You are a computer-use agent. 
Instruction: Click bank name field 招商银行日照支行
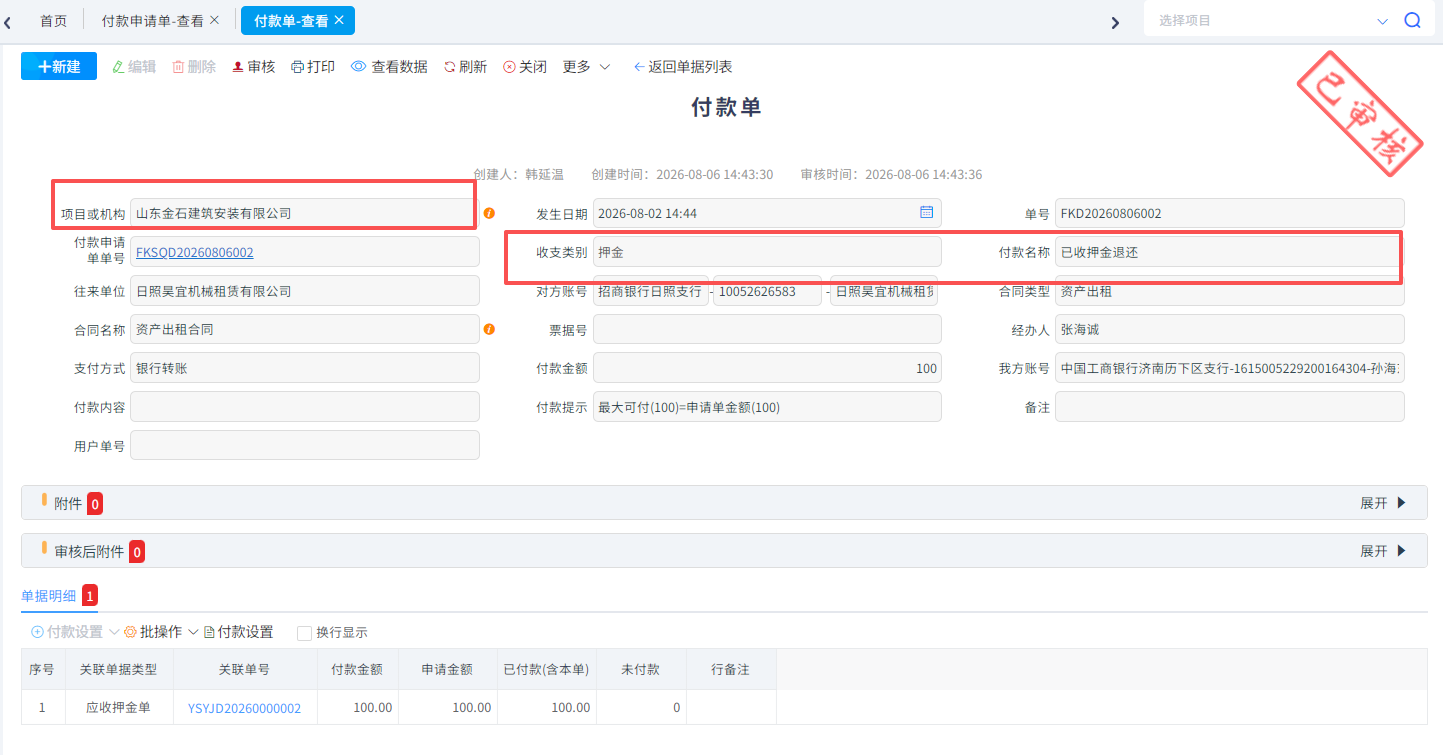point(651,291)
